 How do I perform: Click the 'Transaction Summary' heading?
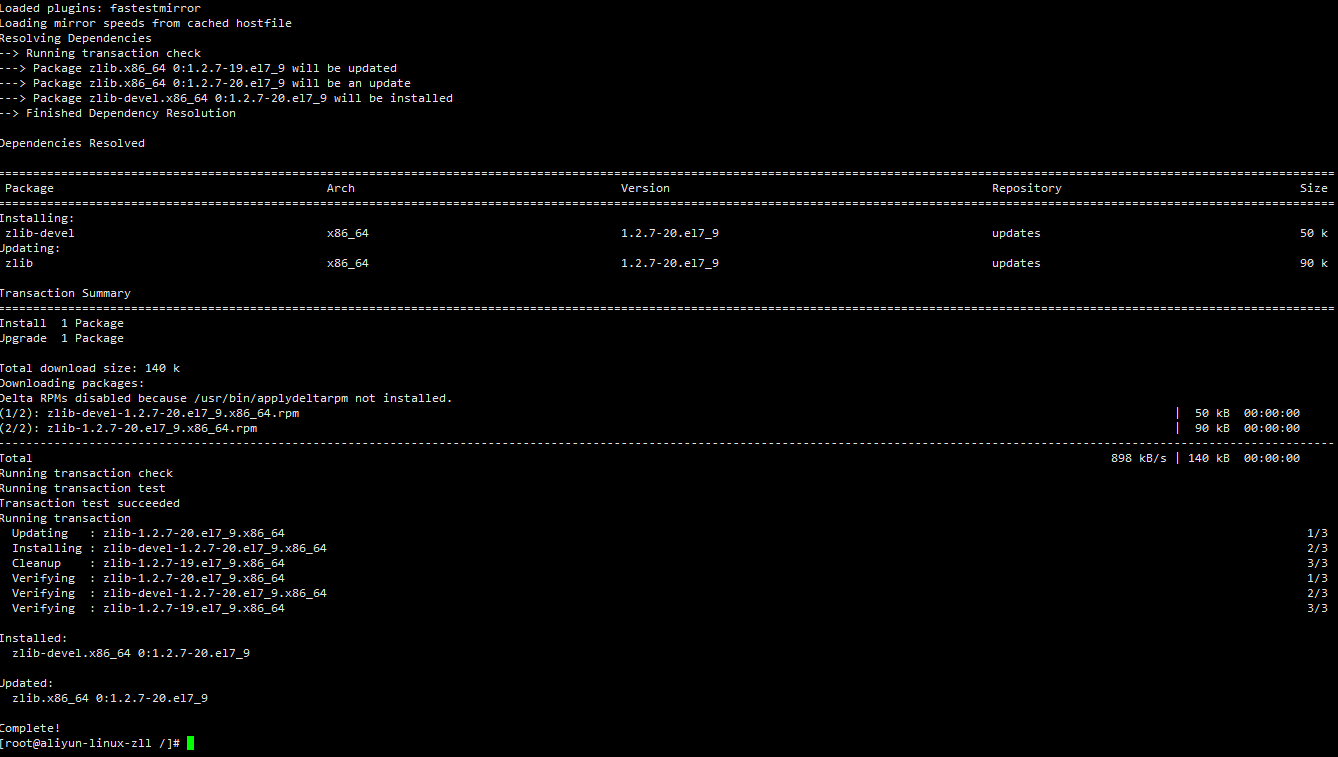pyautogui.click(x=65, y=293)
